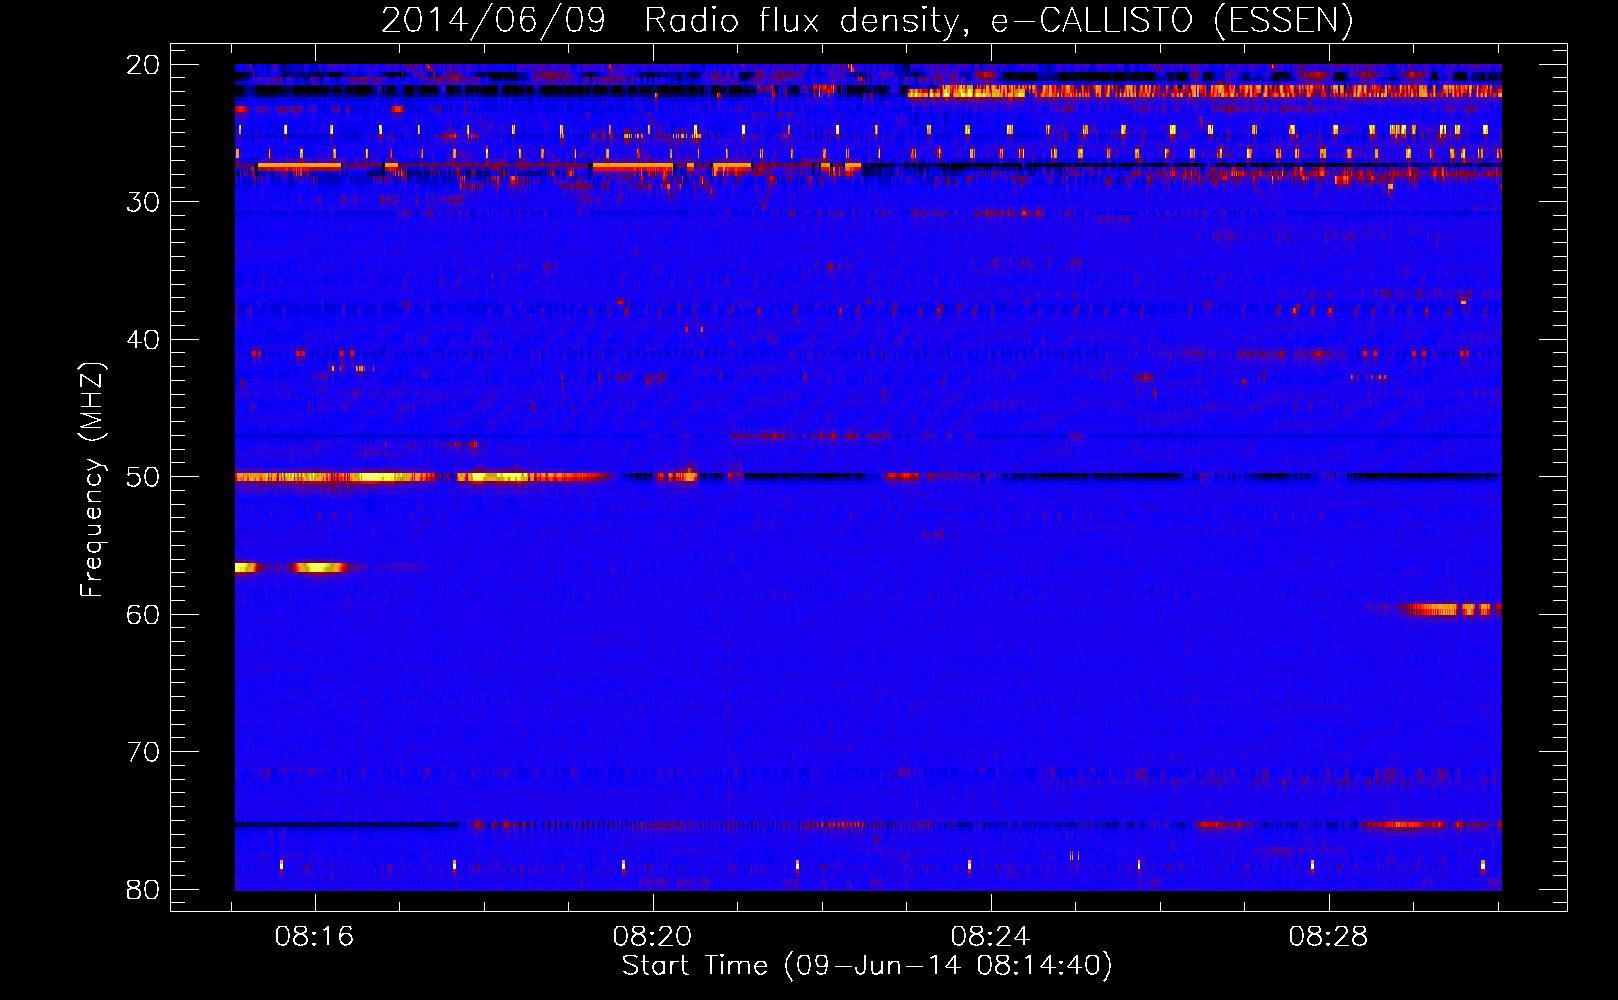This screenshot has width=1618, height=1000.
Task: Click the 'Start Time (09-Jun-14 08:14:40)' axis label
Action: point(867,966)
